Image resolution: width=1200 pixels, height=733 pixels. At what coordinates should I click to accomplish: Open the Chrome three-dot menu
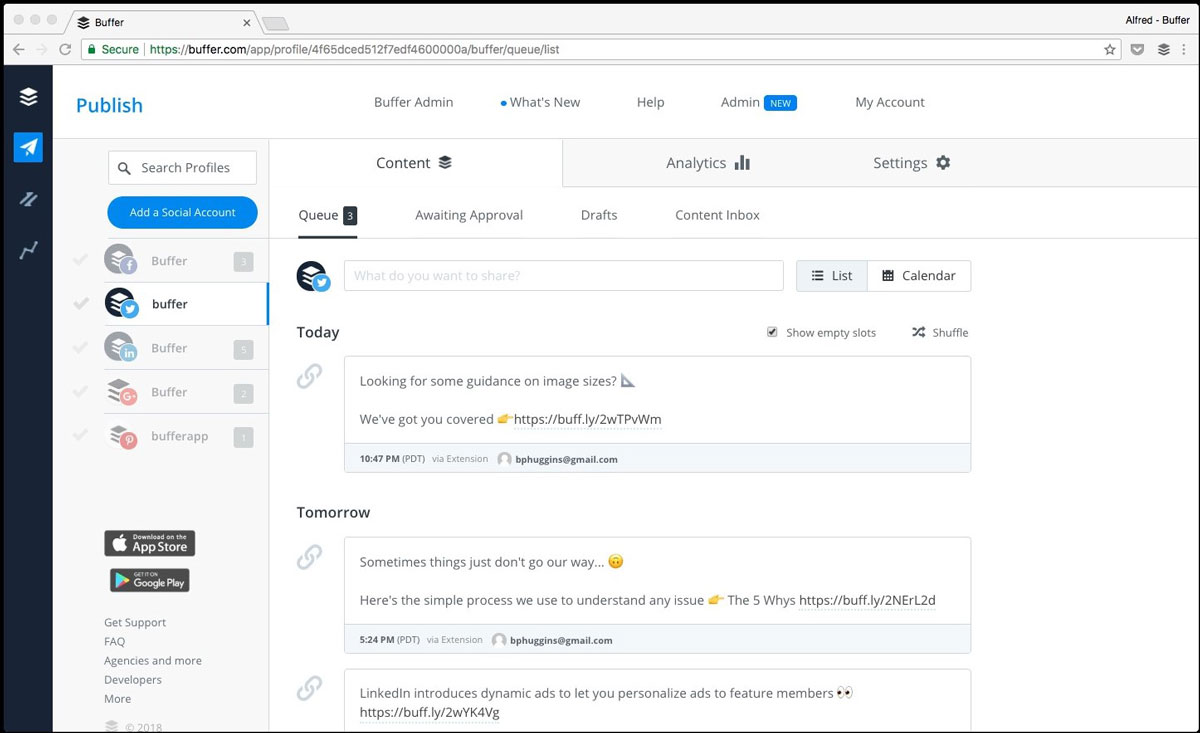tap(1186, 49)
